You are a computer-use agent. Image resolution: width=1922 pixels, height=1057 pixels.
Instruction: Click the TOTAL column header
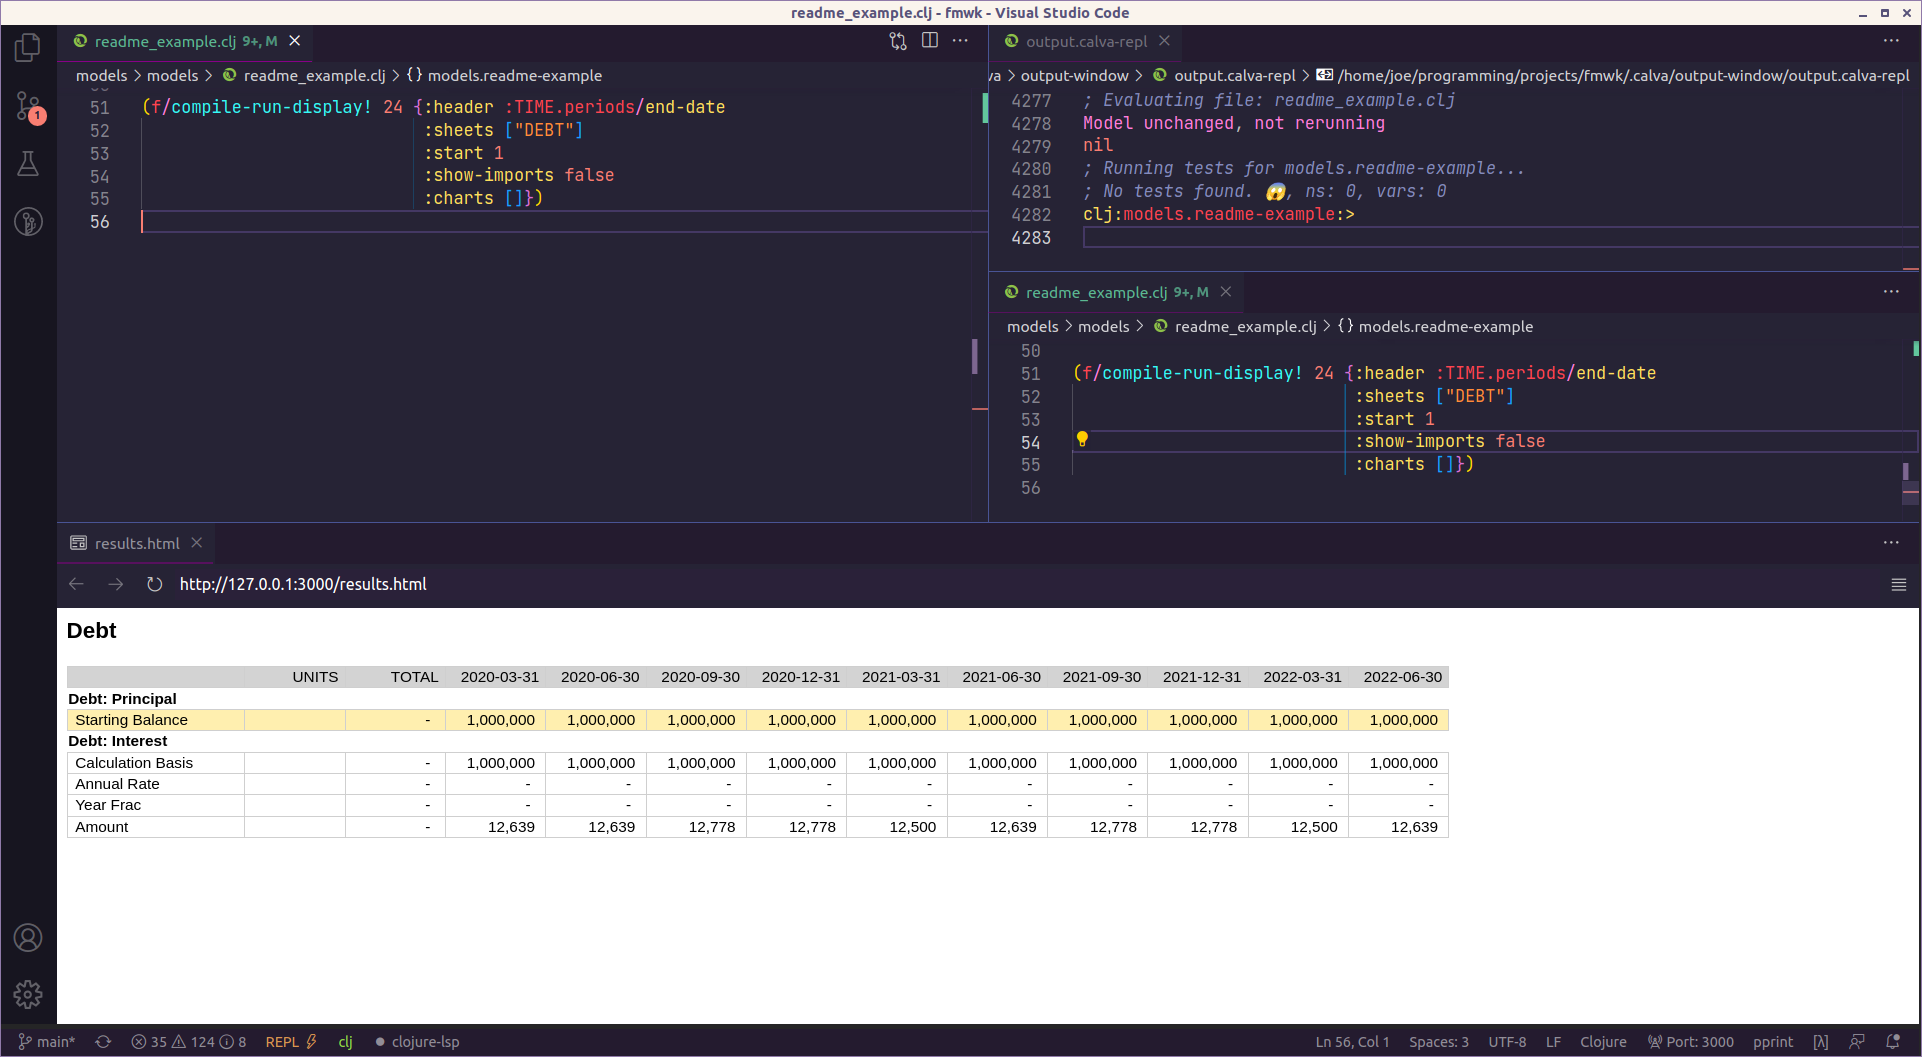[414, 677]
